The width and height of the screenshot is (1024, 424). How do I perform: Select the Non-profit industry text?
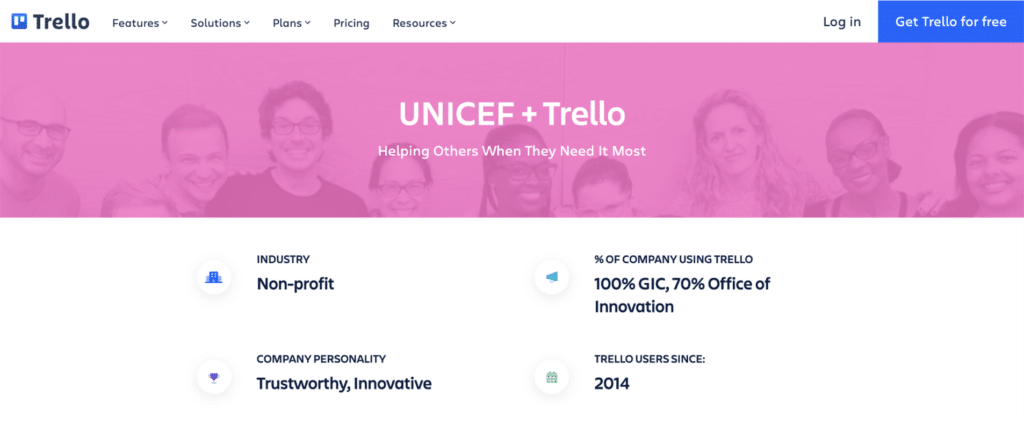tap(295, 283)
